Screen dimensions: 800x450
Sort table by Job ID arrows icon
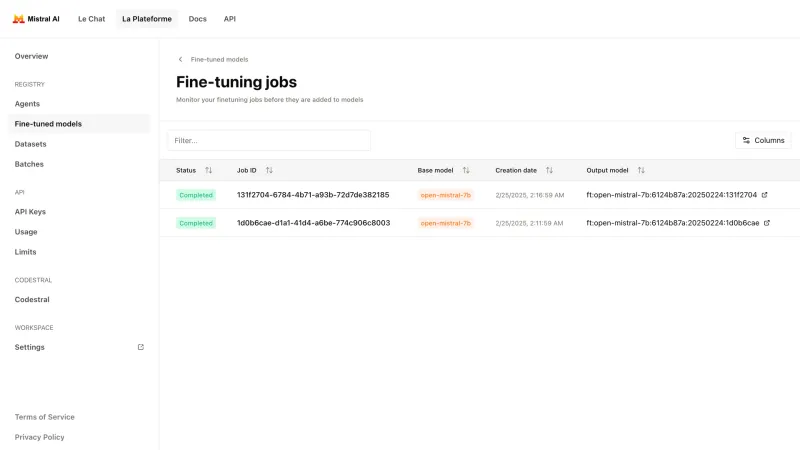pos(269,170)
